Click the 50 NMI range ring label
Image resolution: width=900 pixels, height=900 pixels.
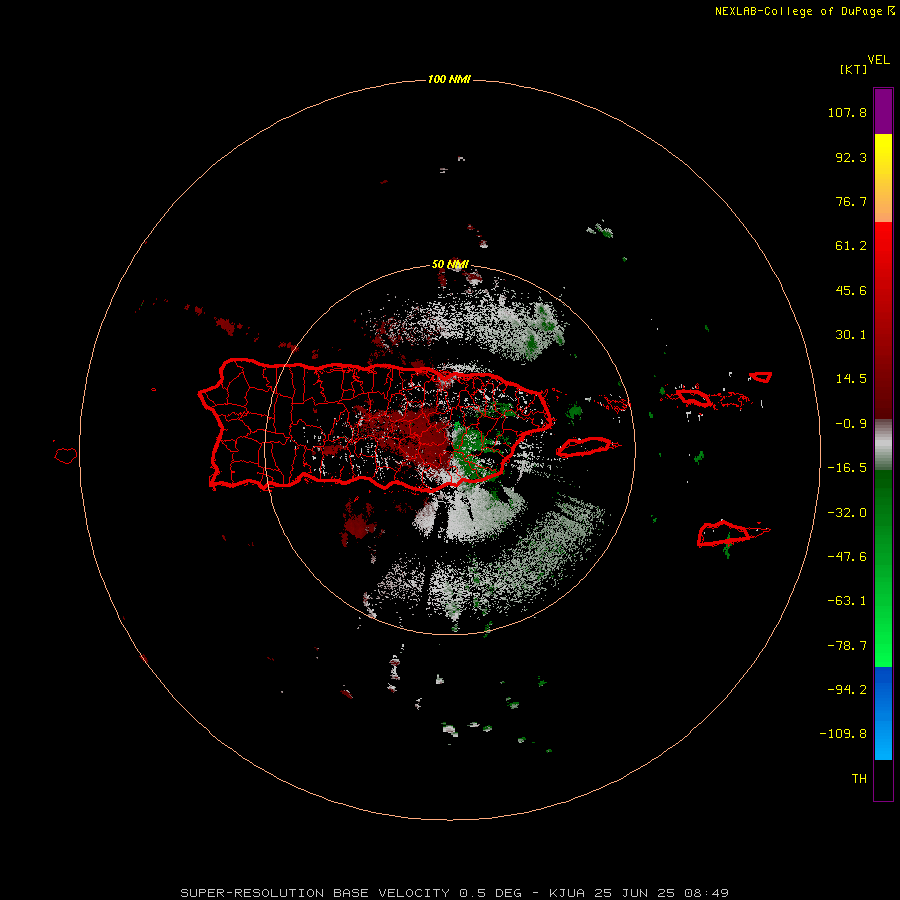(x=450, y=265)
